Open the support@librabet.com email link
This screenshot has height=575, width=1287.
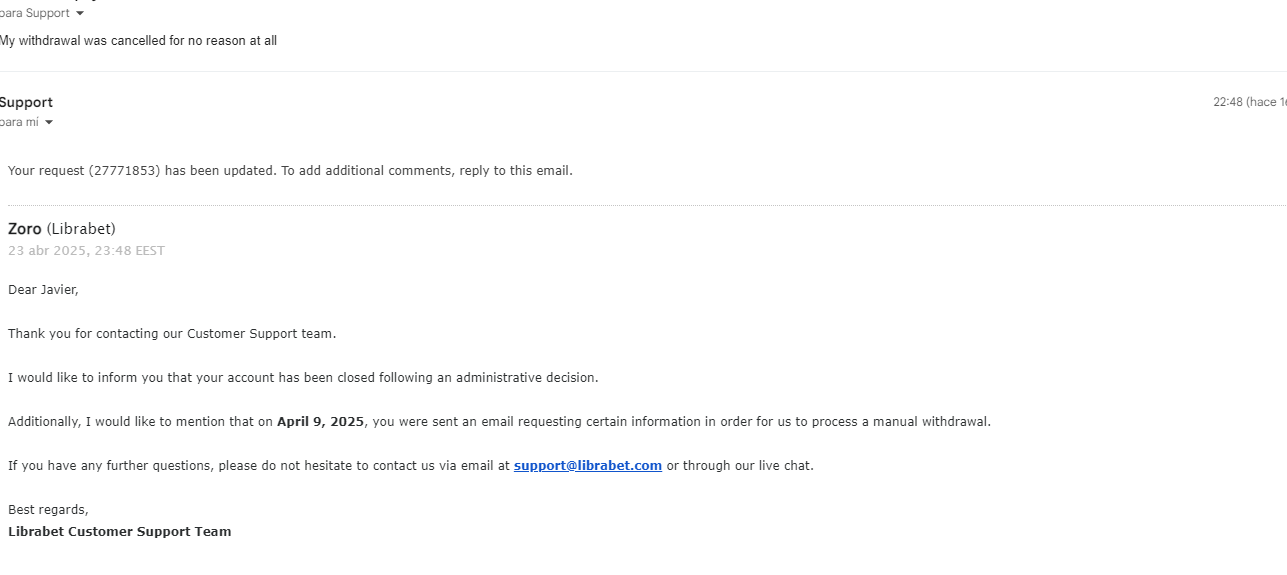587,466
